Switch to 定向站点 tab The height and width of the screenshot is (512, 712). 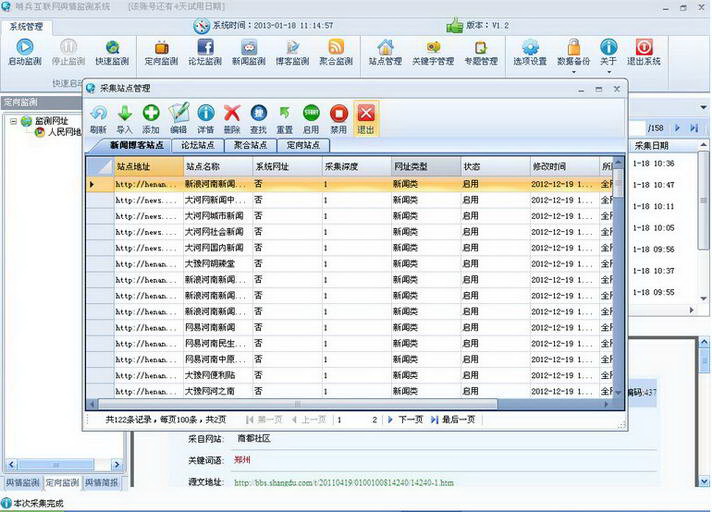click(303, 145)
